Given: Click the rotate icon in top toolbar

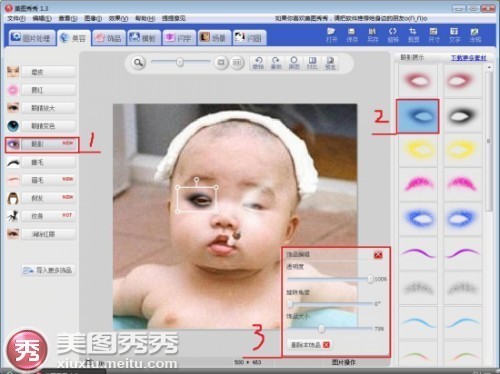Looking at the screenshot, I should [x=393, y=35].
